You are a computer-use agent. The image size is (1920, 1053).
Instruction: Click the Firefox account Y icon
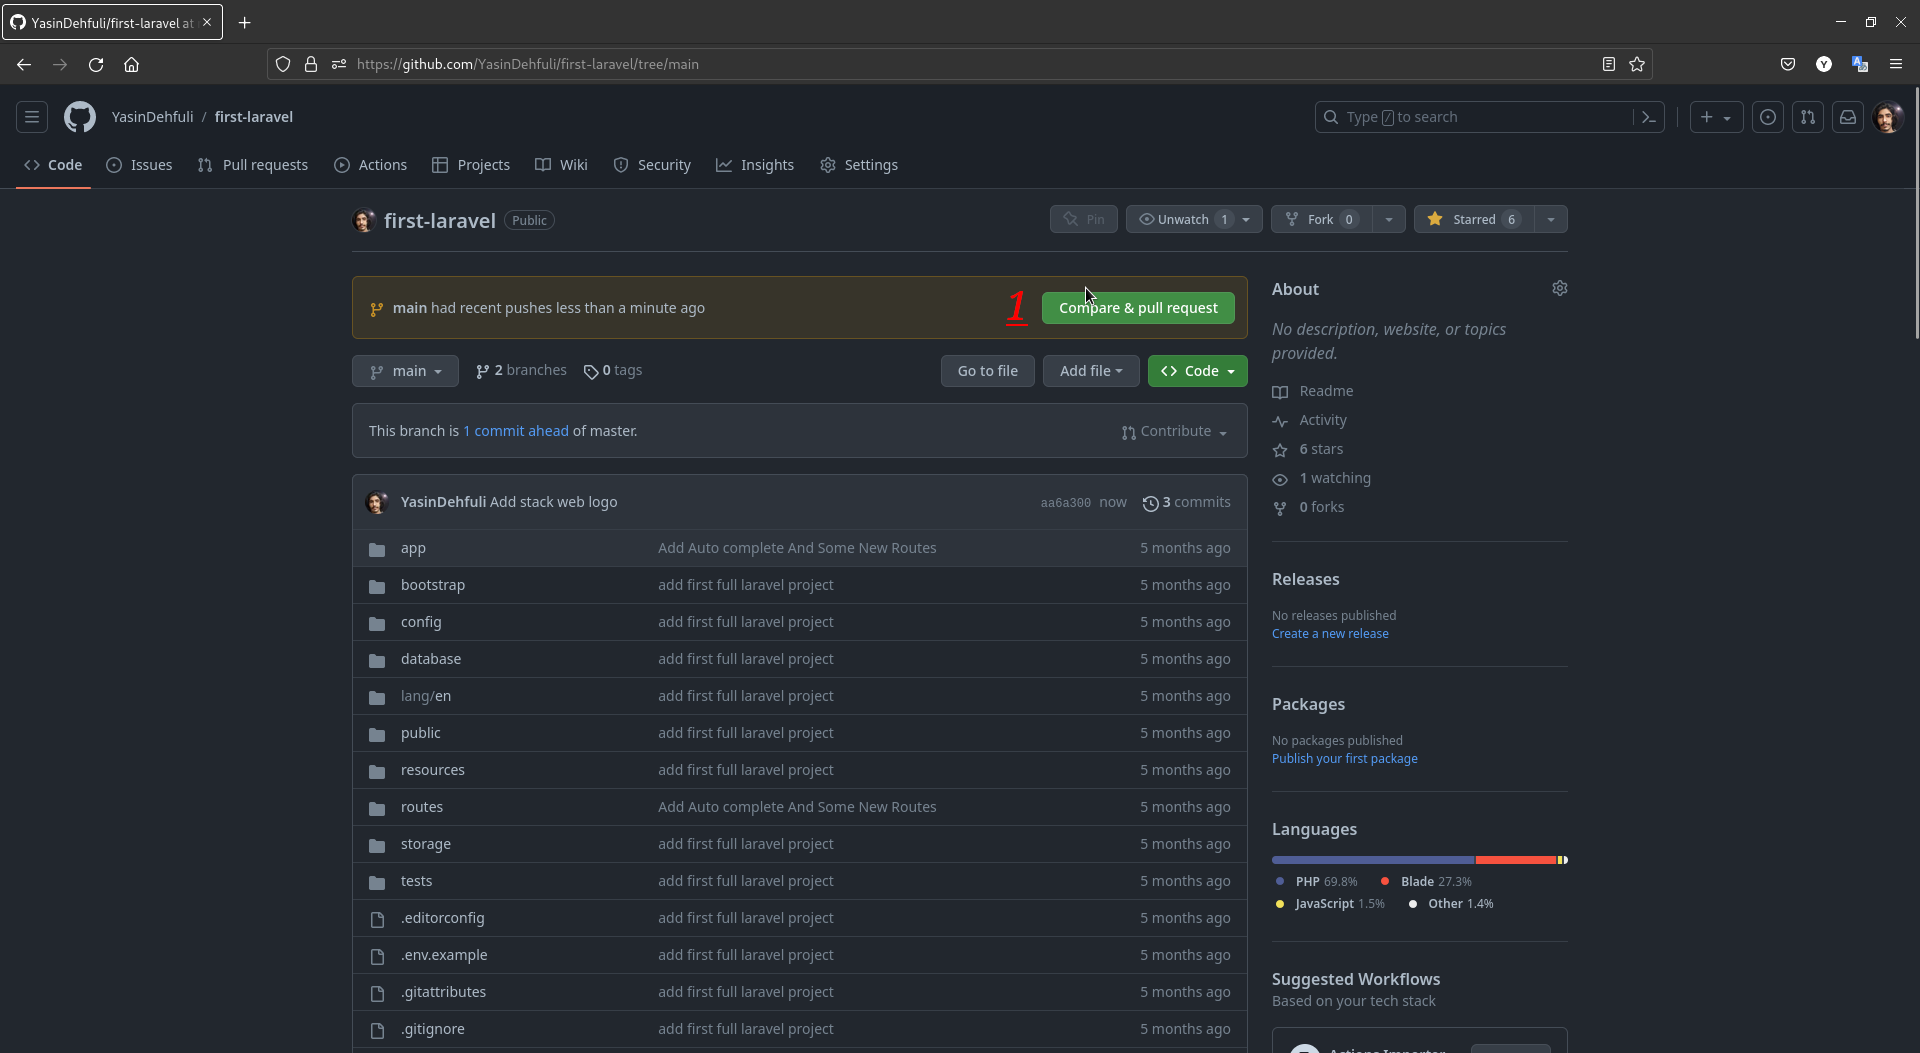[x=1824, y=64]
